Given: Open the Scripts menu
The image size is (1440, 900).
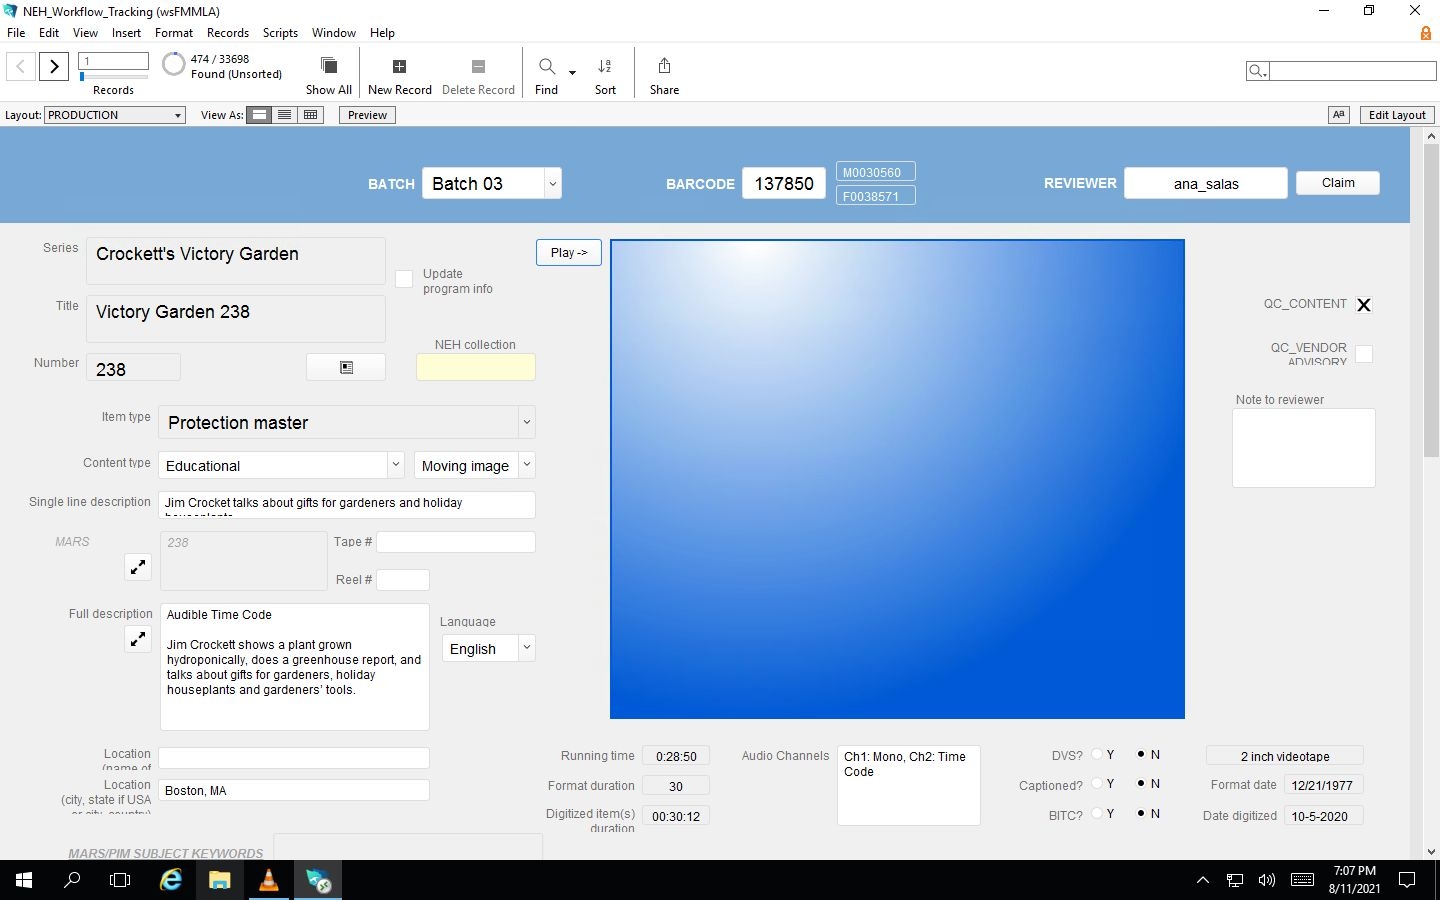Looking at the screenshot, I should click(280, 33).
